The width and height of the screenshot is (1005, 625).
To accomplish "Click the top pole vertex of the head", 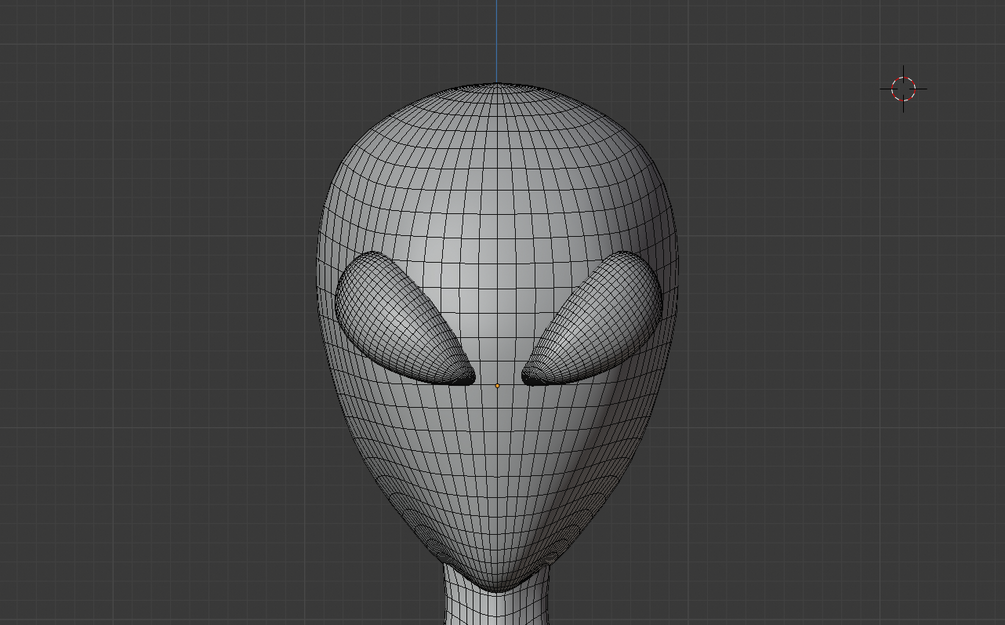I will coord(497,85).
